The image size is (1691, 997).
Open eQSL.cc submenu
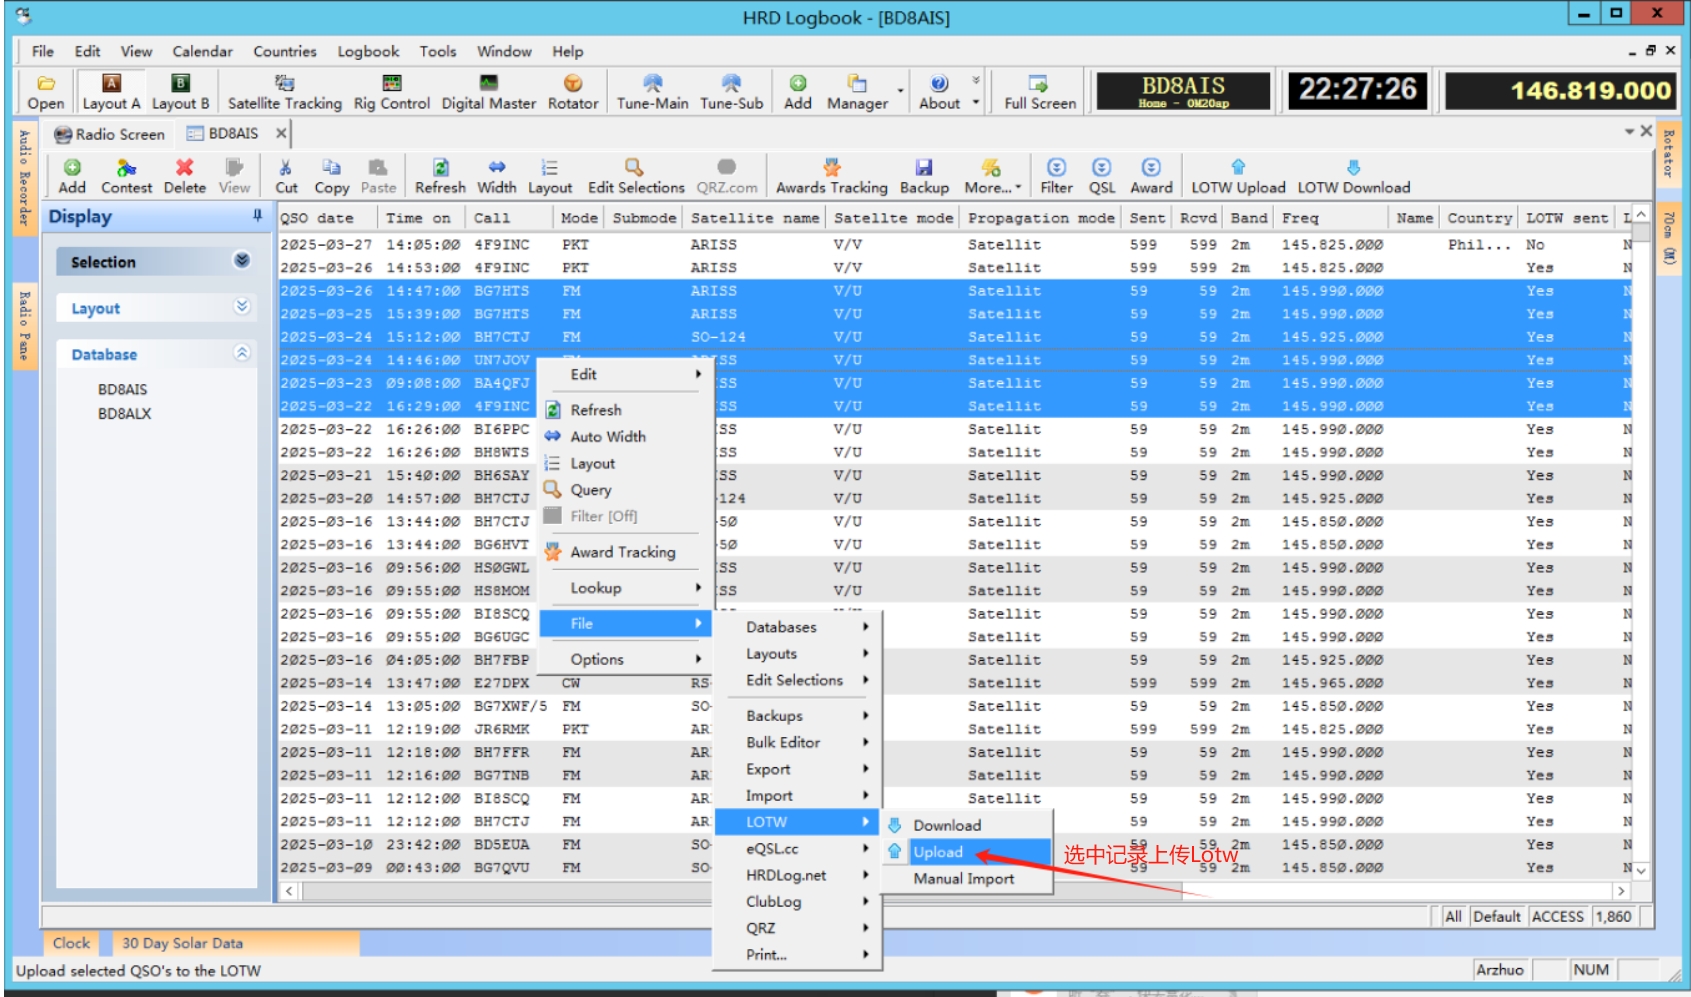[797, 848]
